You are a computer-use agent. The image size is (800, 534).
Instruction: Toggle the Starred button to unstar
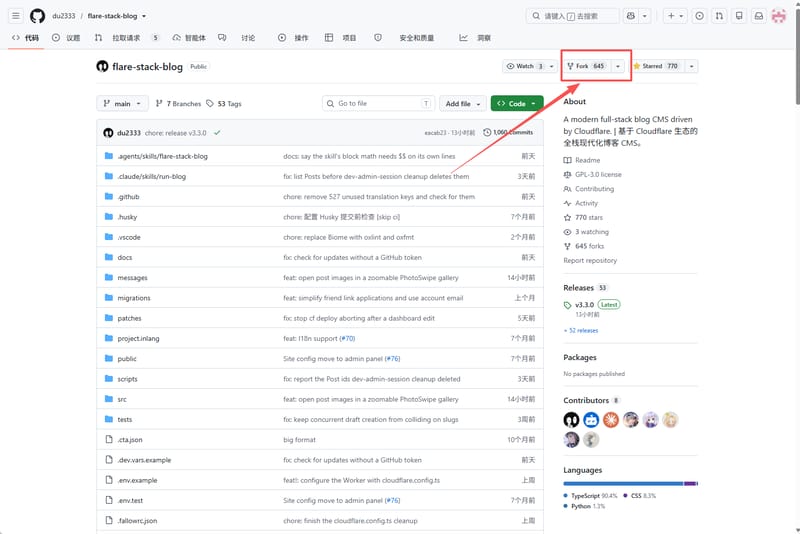coord(656,66)
